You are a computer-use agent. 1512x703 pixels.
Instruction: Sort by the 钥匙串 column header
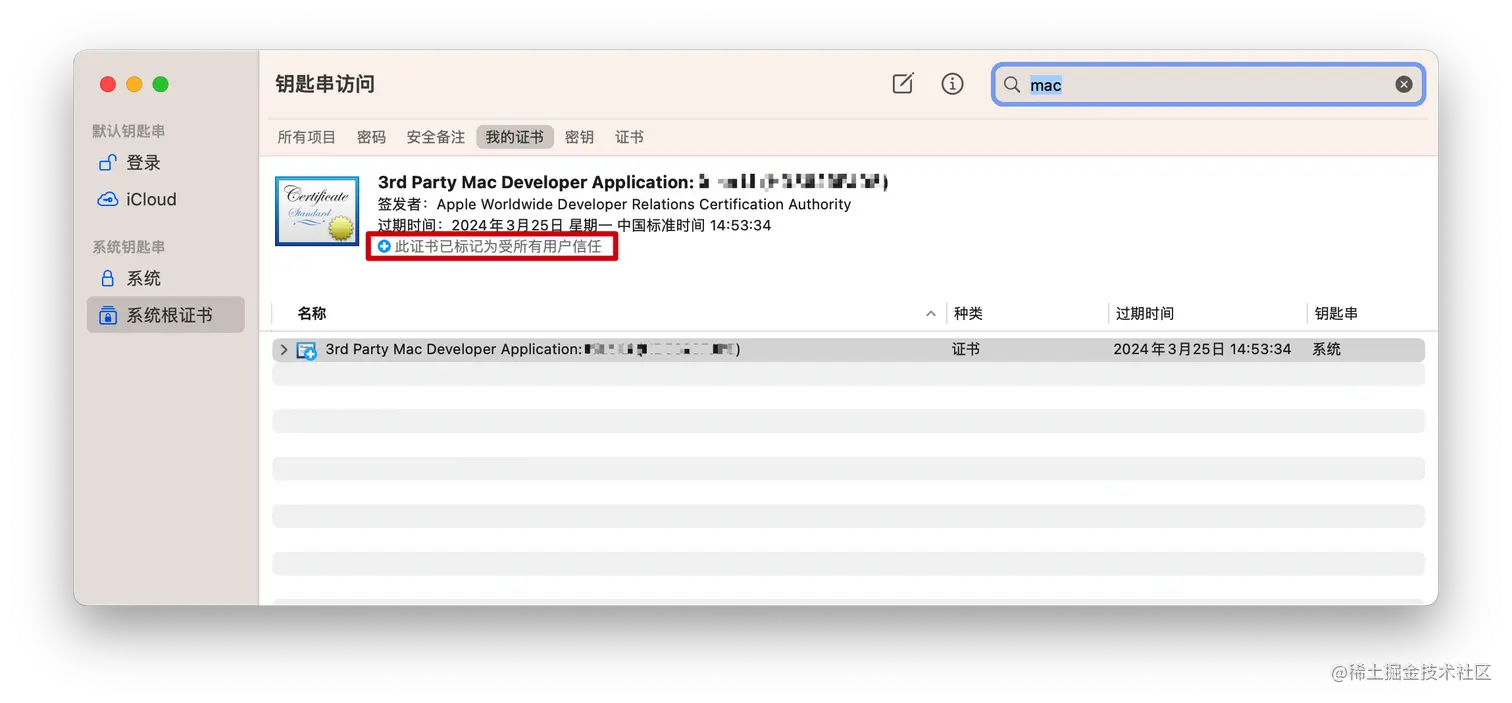(1336, 314)
